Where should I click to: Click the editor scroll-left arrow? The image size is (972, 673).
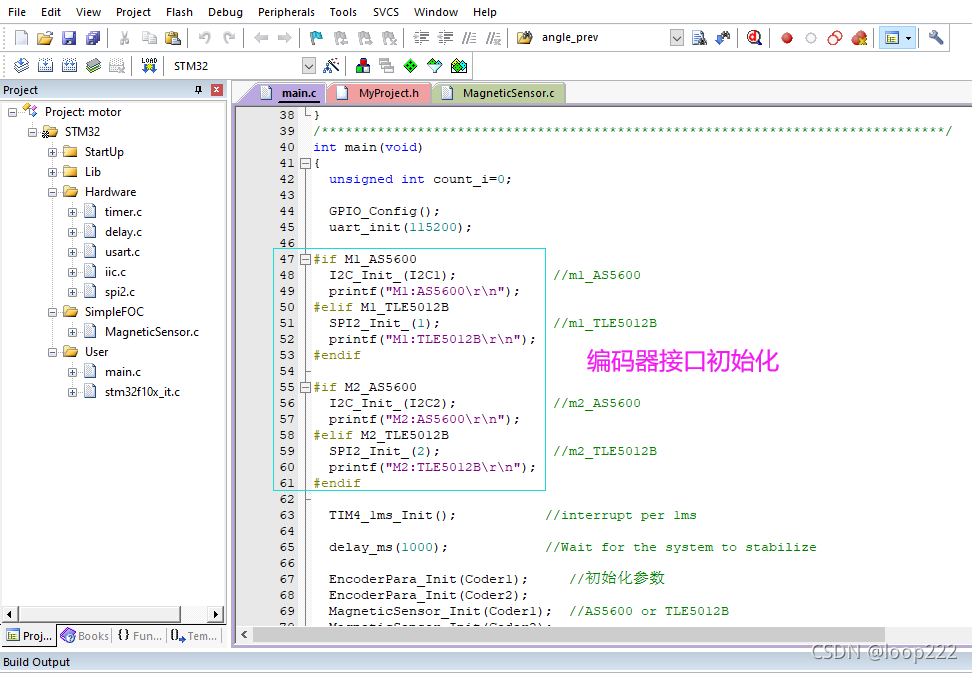tap(244, 635)
